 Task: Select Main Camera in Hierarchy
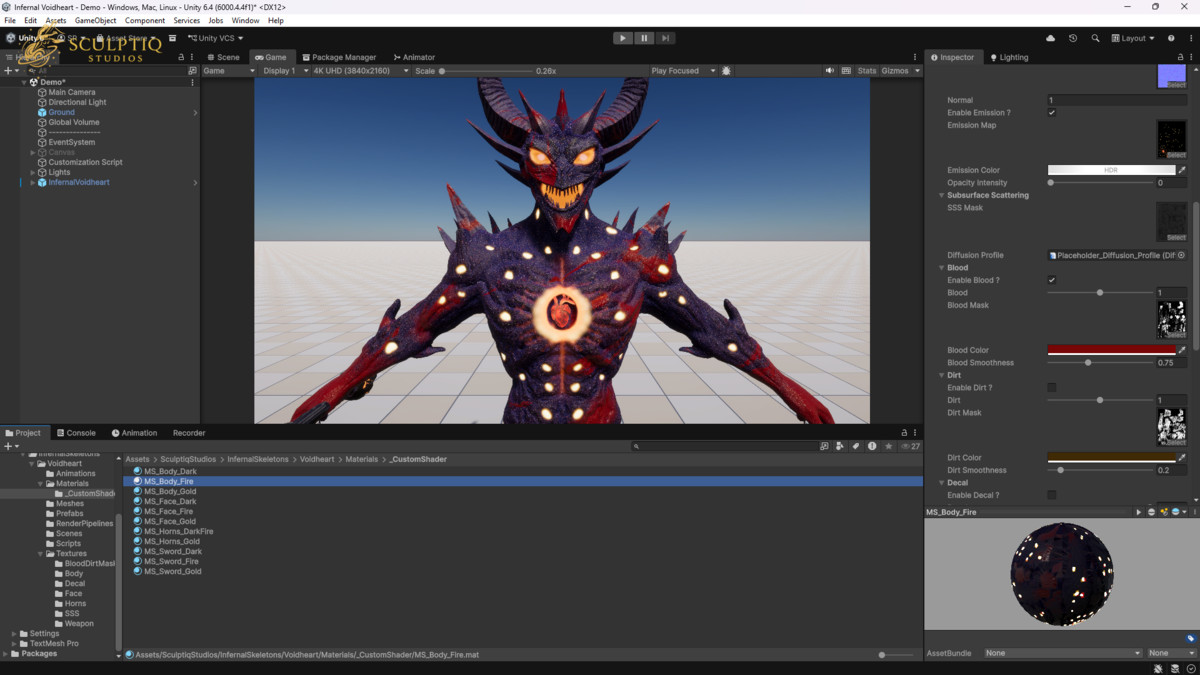click(x=72, y=92)
